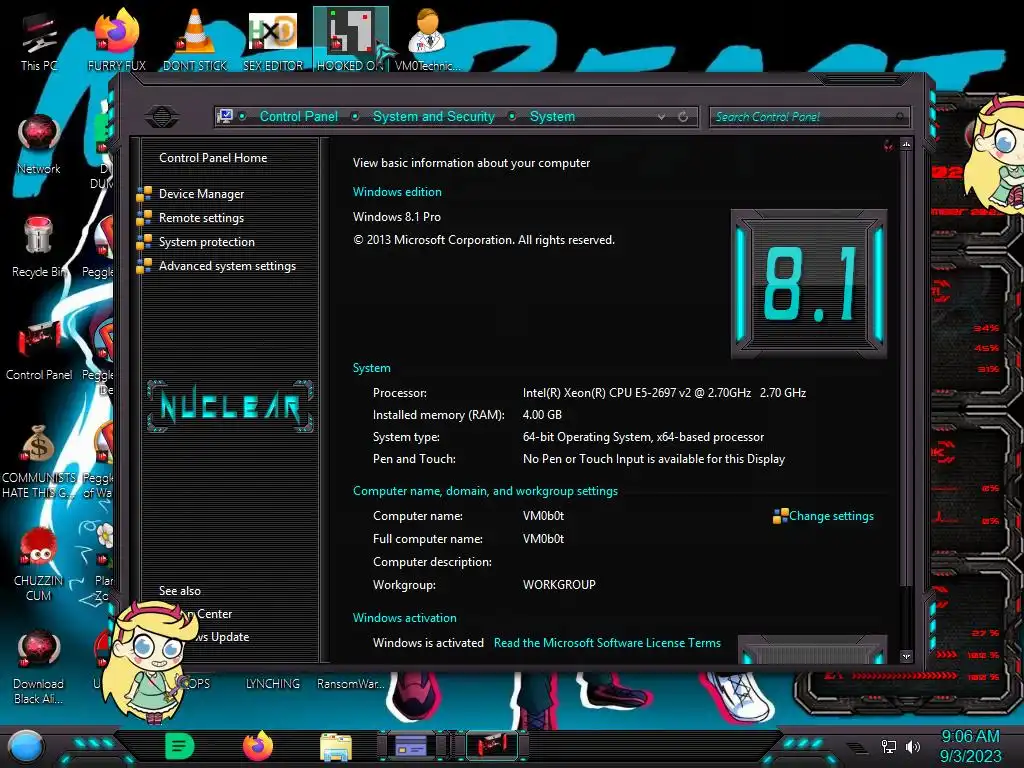Open the volume speaker tray icon

point(913,746)
